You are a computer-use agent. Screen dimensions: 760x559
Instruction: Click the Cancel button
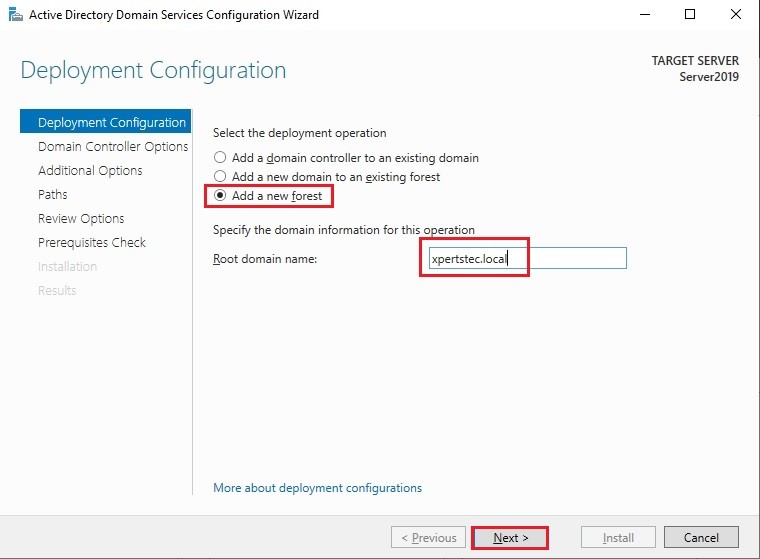pos(701,537)
